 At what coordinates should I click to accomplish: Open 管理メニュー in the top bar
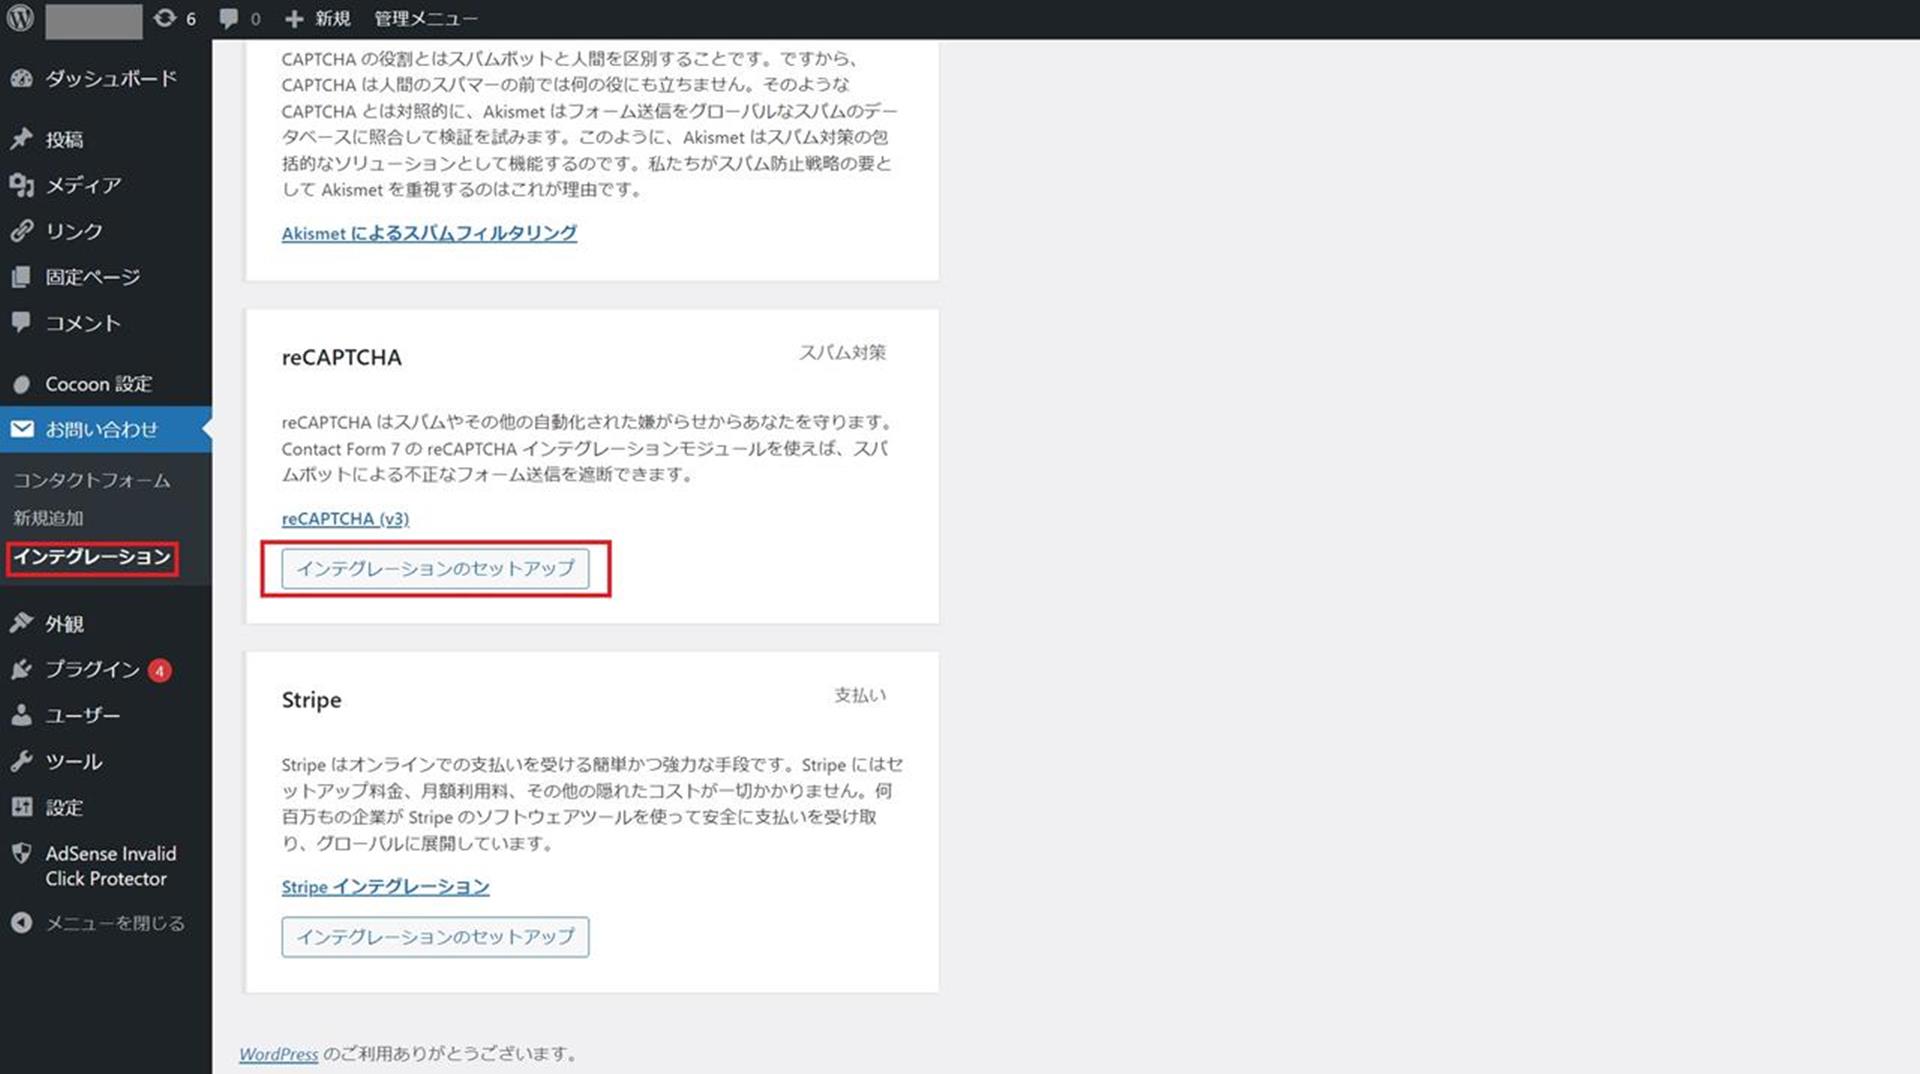point(425,18)
